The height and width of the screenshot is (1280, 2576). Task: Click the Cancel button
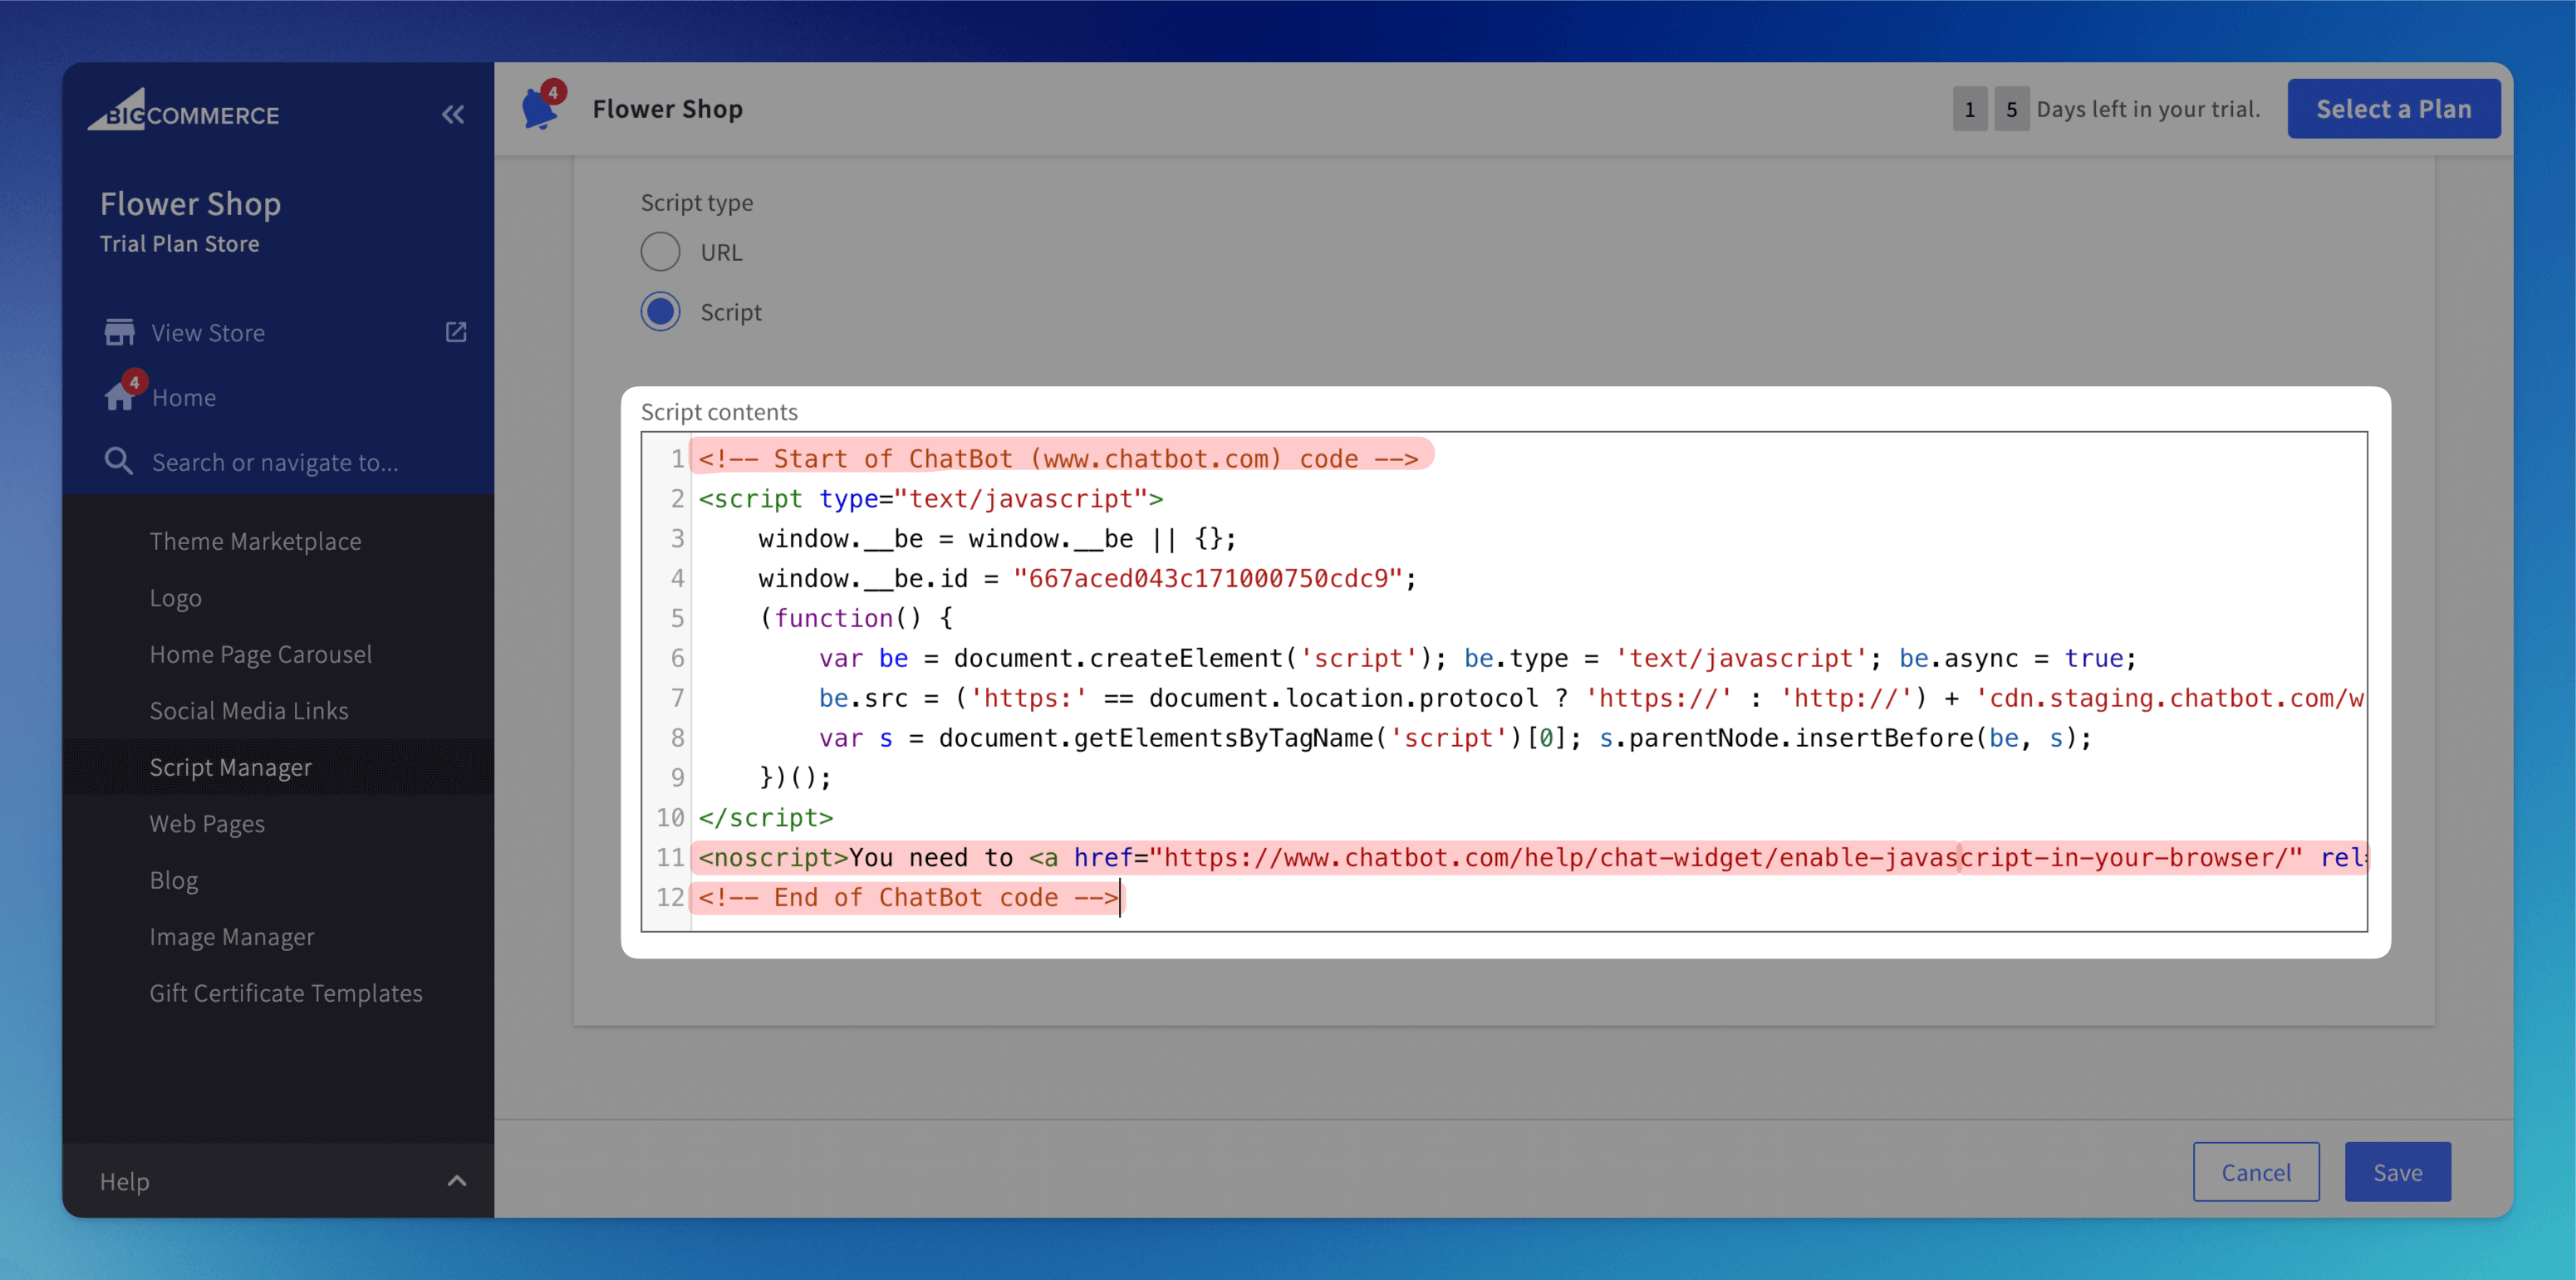coord(2255,1172)
